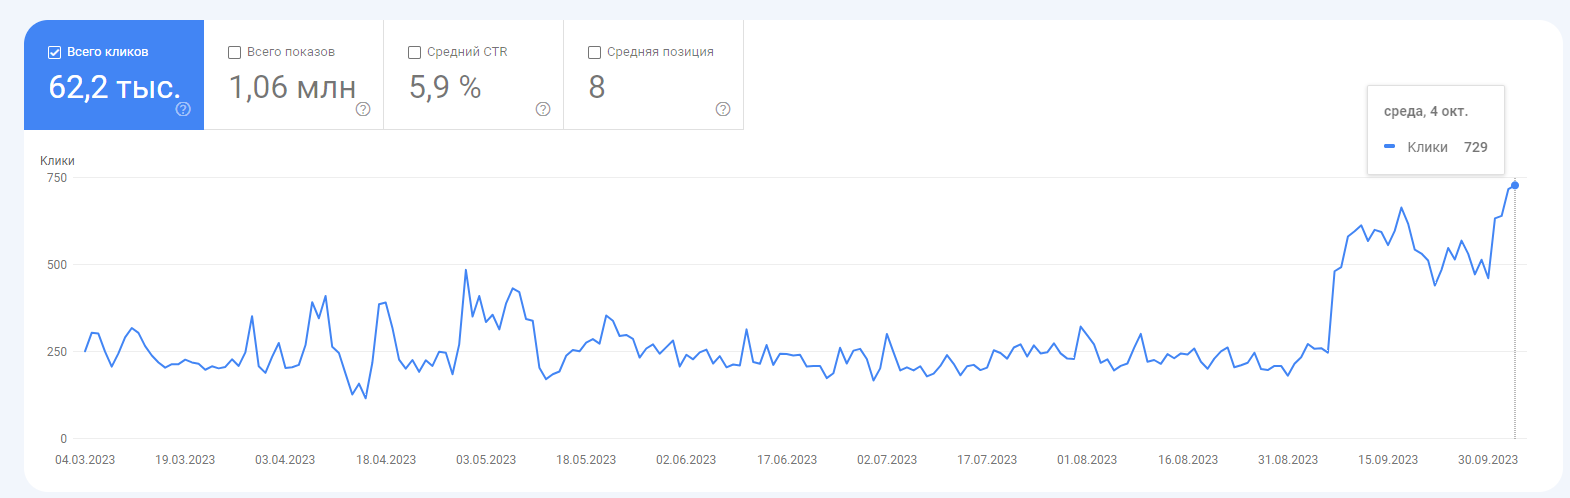Click the 04.03.2023 date label
The height and width of the screenshot is (498, 1570).
(85, 460)
